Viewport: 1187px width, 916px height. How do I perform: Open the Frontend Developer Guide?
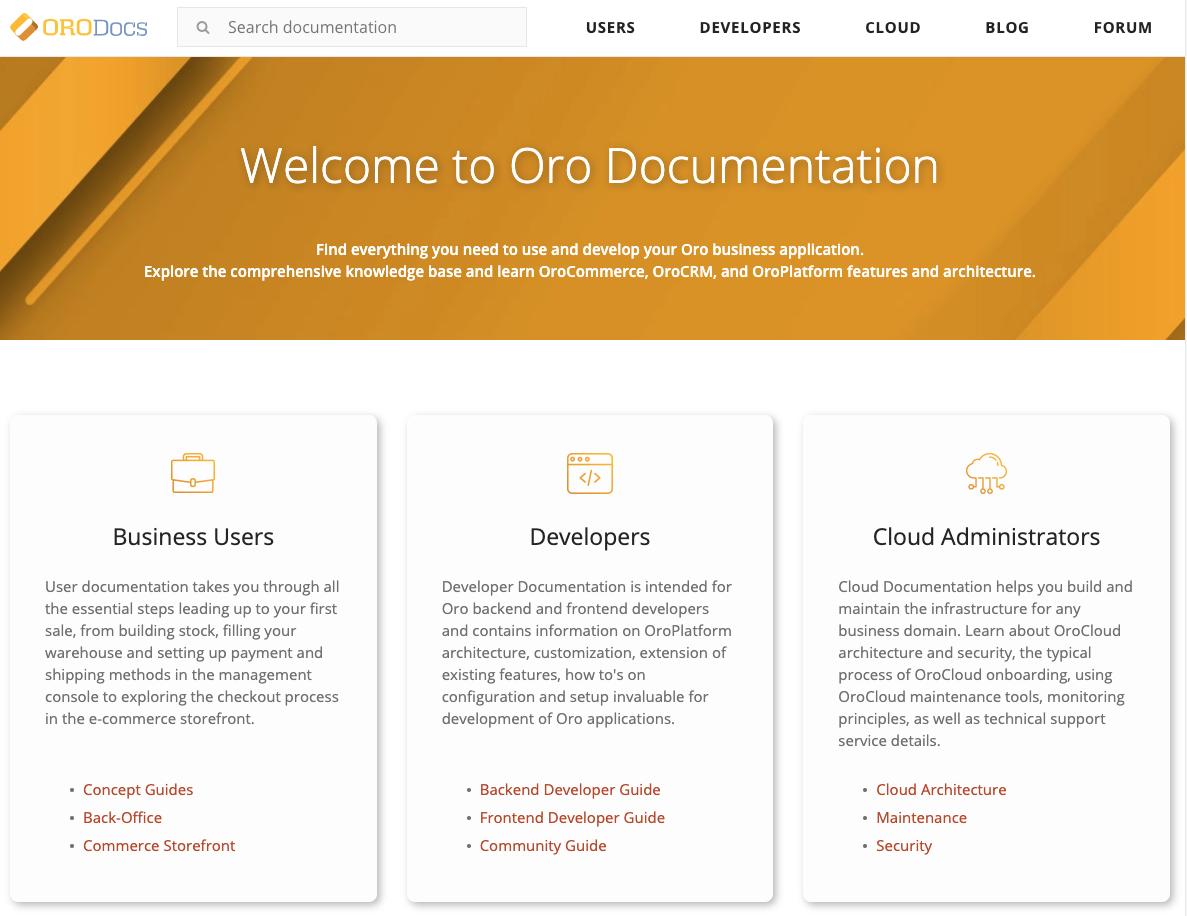572,818
